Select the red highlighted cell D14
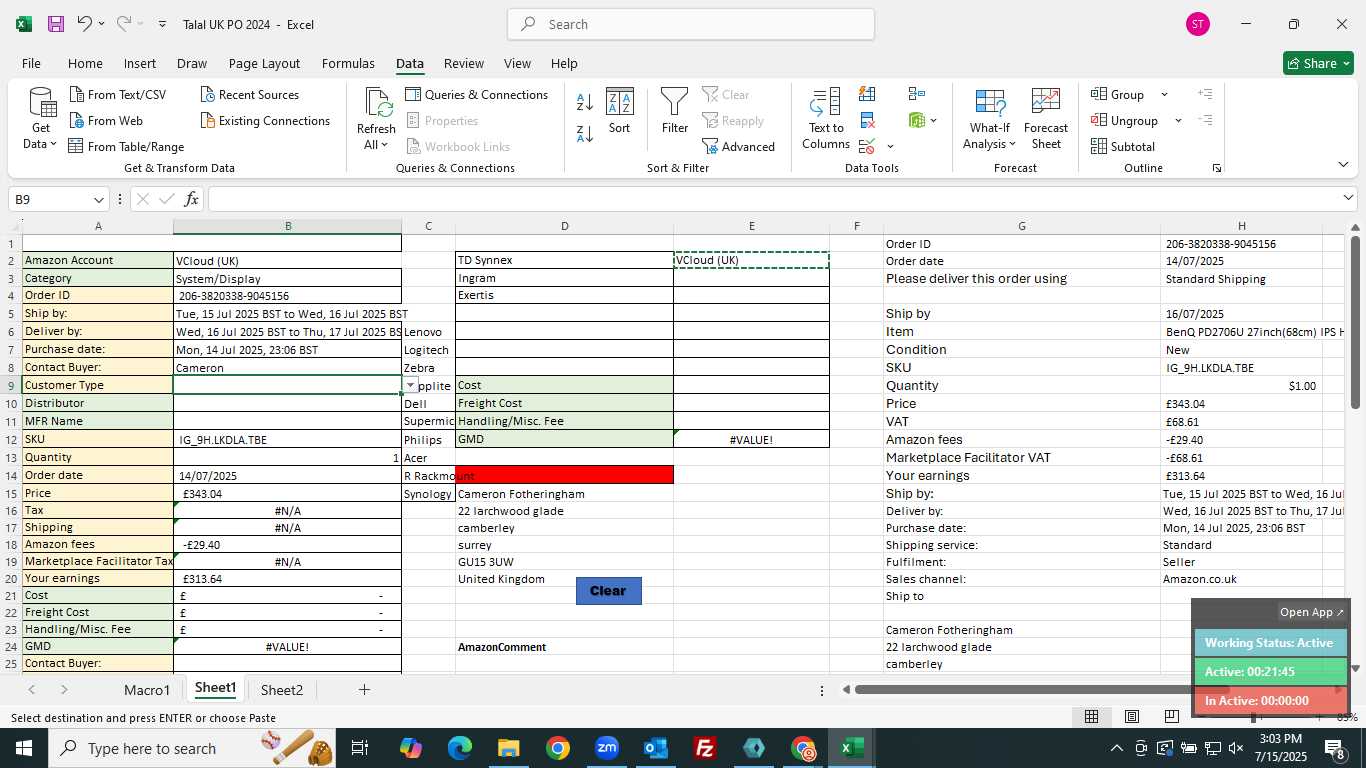The image size is (1366, 768). 564,474
